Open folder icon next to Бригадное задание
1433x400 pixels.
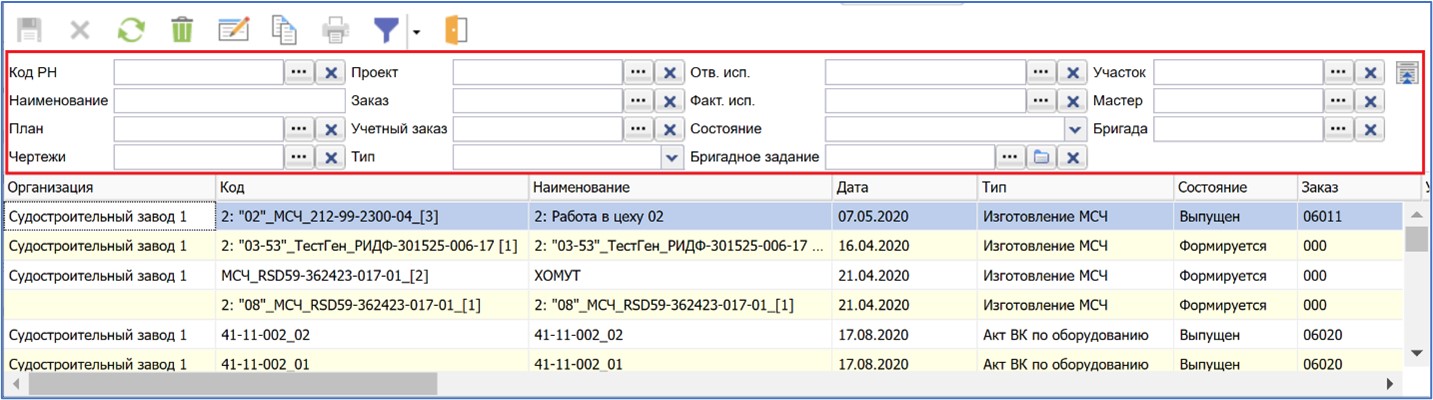pyautogui.click(x=1041, y=157)
